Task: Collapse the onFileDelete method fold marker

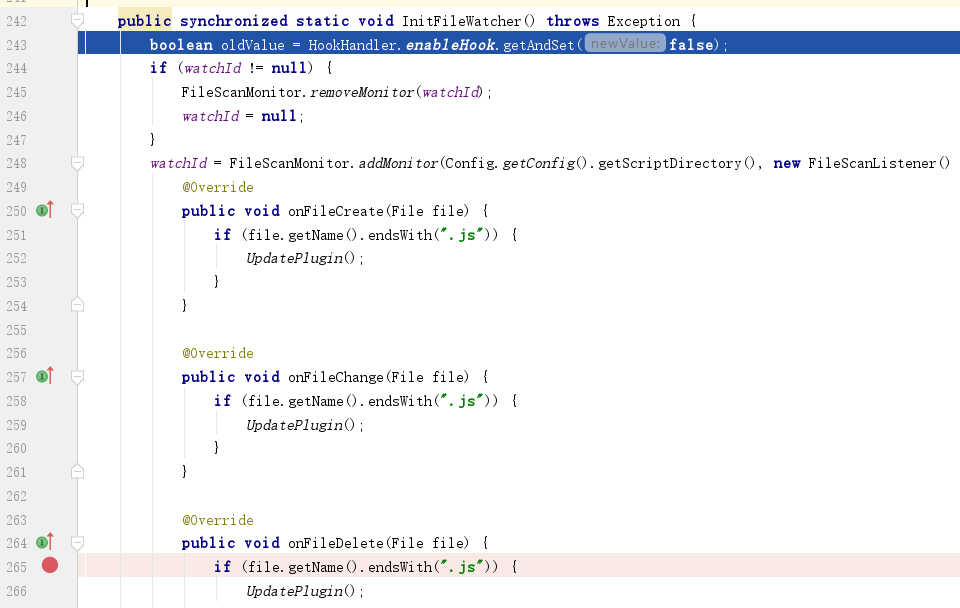Action: tap(78, 543)
